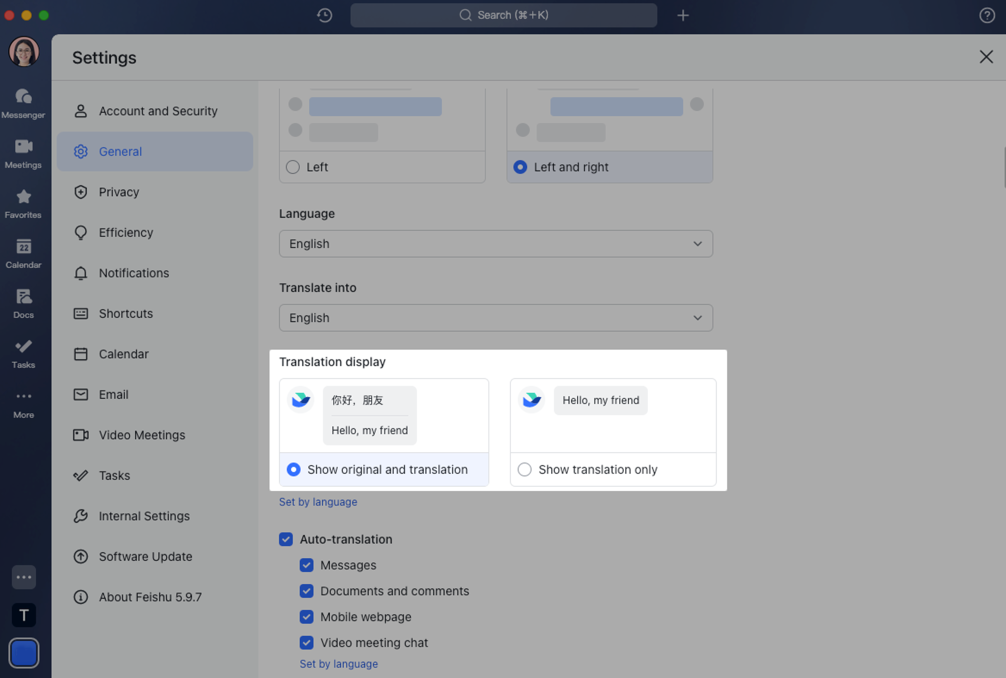Image resolution: width=1006 pixels, height=678 pixels.
Task: Open the More apps icon in sidebar
Action: (x=24, y=403)
